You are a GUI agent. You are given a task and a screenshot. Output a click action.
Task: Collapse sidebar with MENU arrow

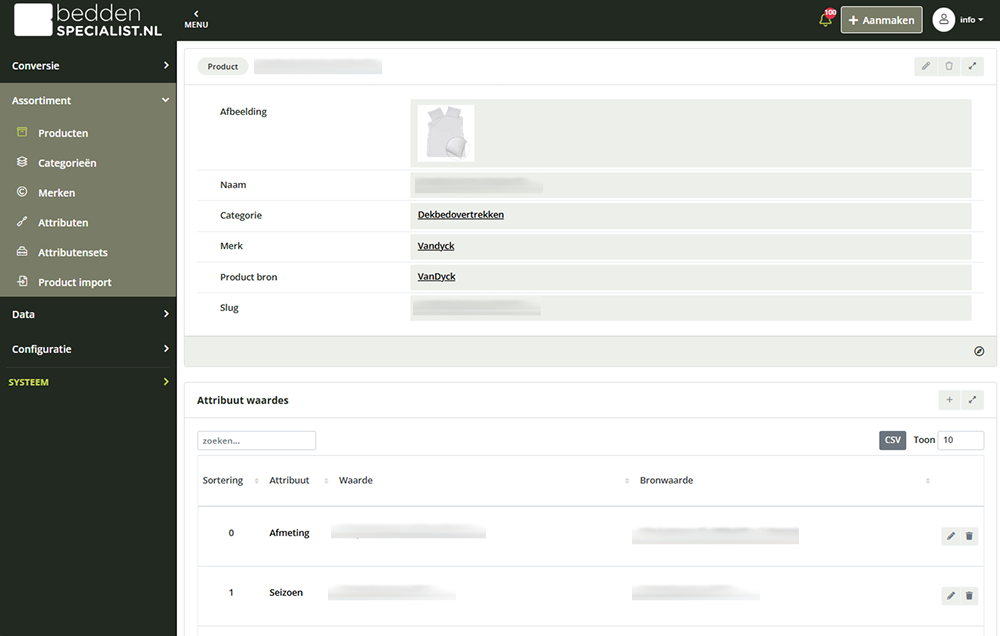196,19
